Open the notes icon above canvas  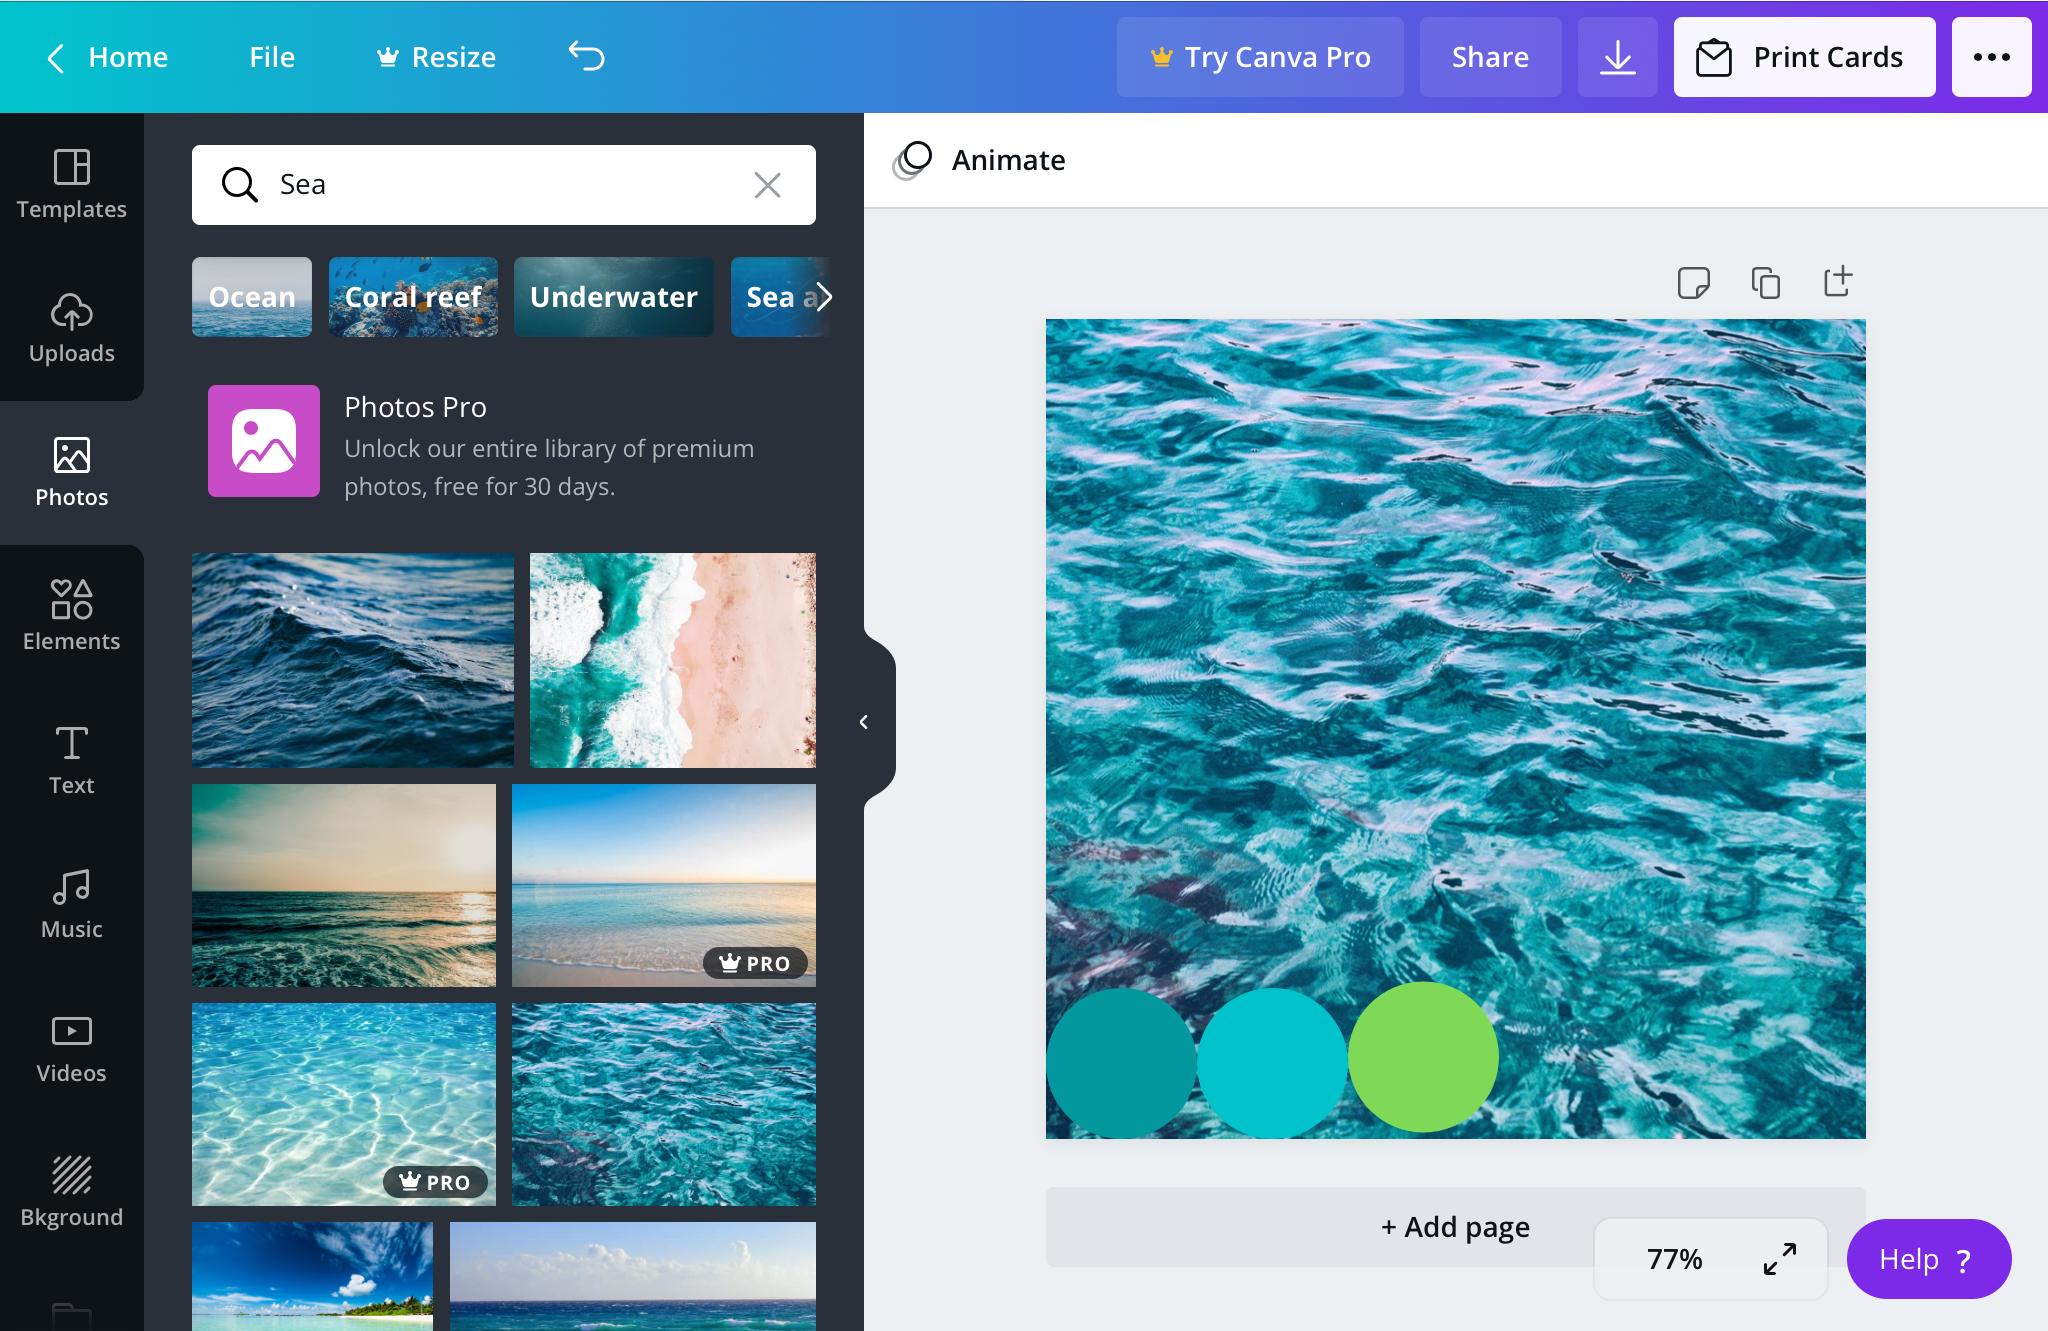tap(1693, 283)
